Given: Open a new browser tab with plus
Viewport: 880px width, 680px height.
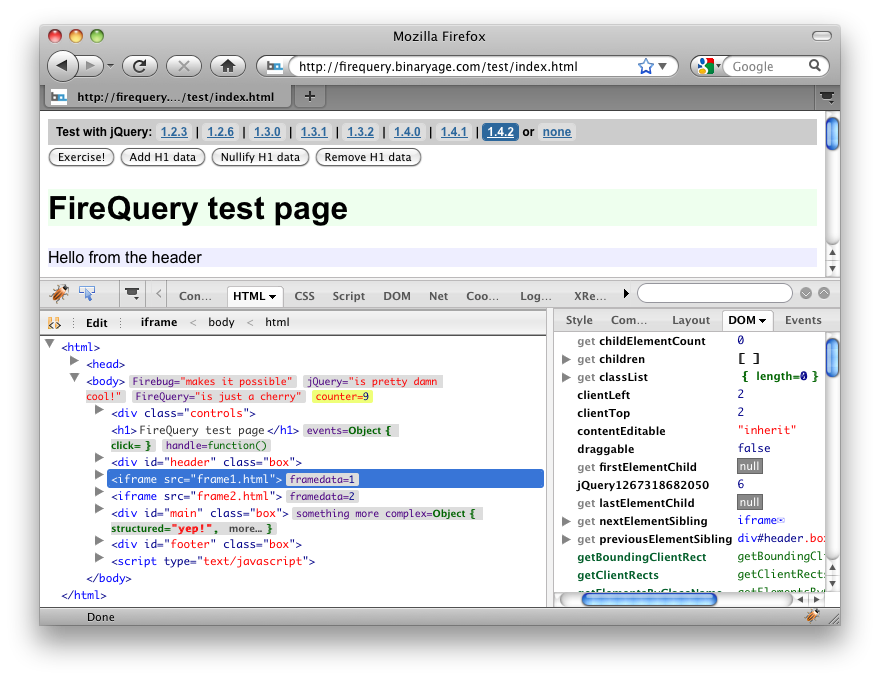Looking at the screenshot, I should point(309,96).
